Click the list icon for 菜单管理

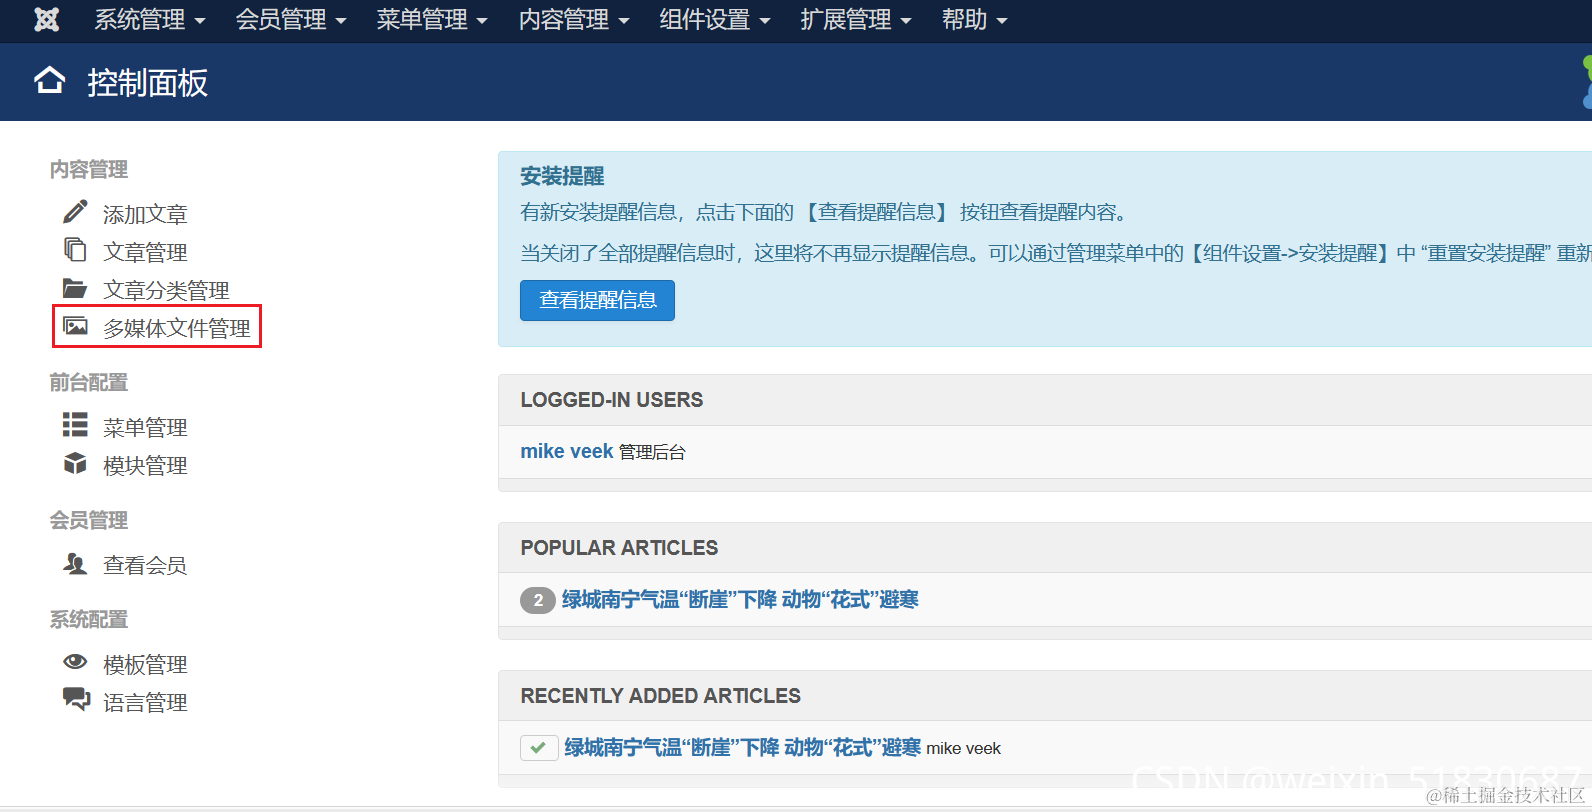75,425
